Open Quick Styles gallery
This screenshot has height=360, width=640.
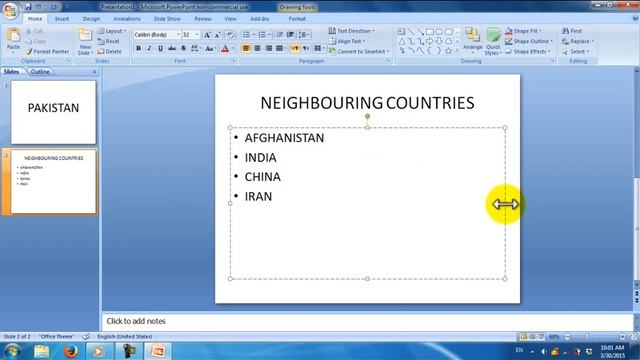(x=493, y=42)
